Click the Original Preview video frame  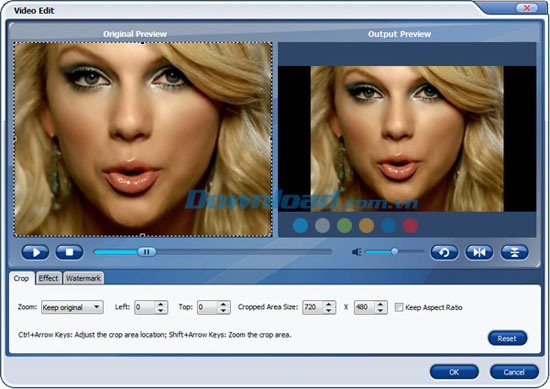(x=143, y=139)
